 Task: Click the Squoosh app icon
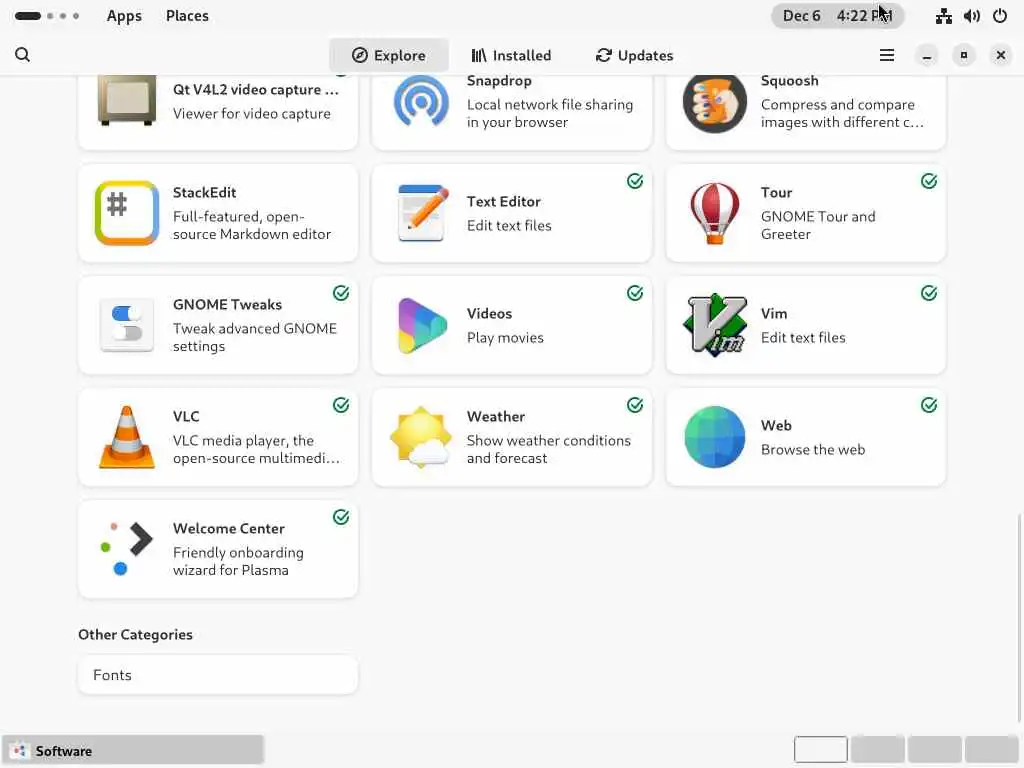[x=714, y=103]
